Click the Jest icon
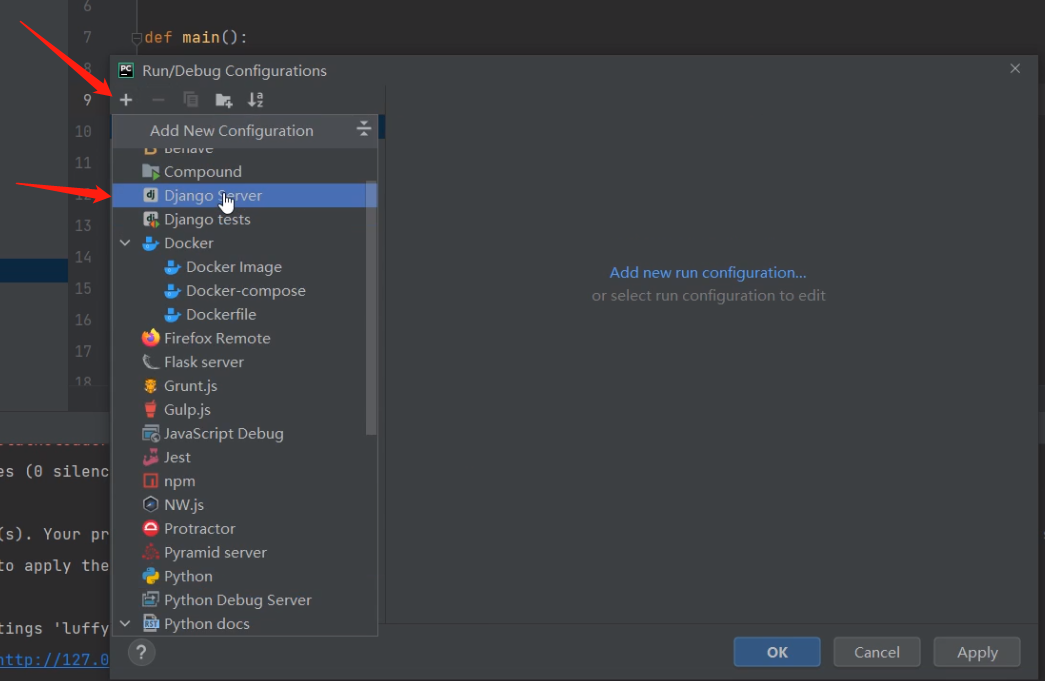Viewport: 1045px width, 681px height. (x=151, y=457)
